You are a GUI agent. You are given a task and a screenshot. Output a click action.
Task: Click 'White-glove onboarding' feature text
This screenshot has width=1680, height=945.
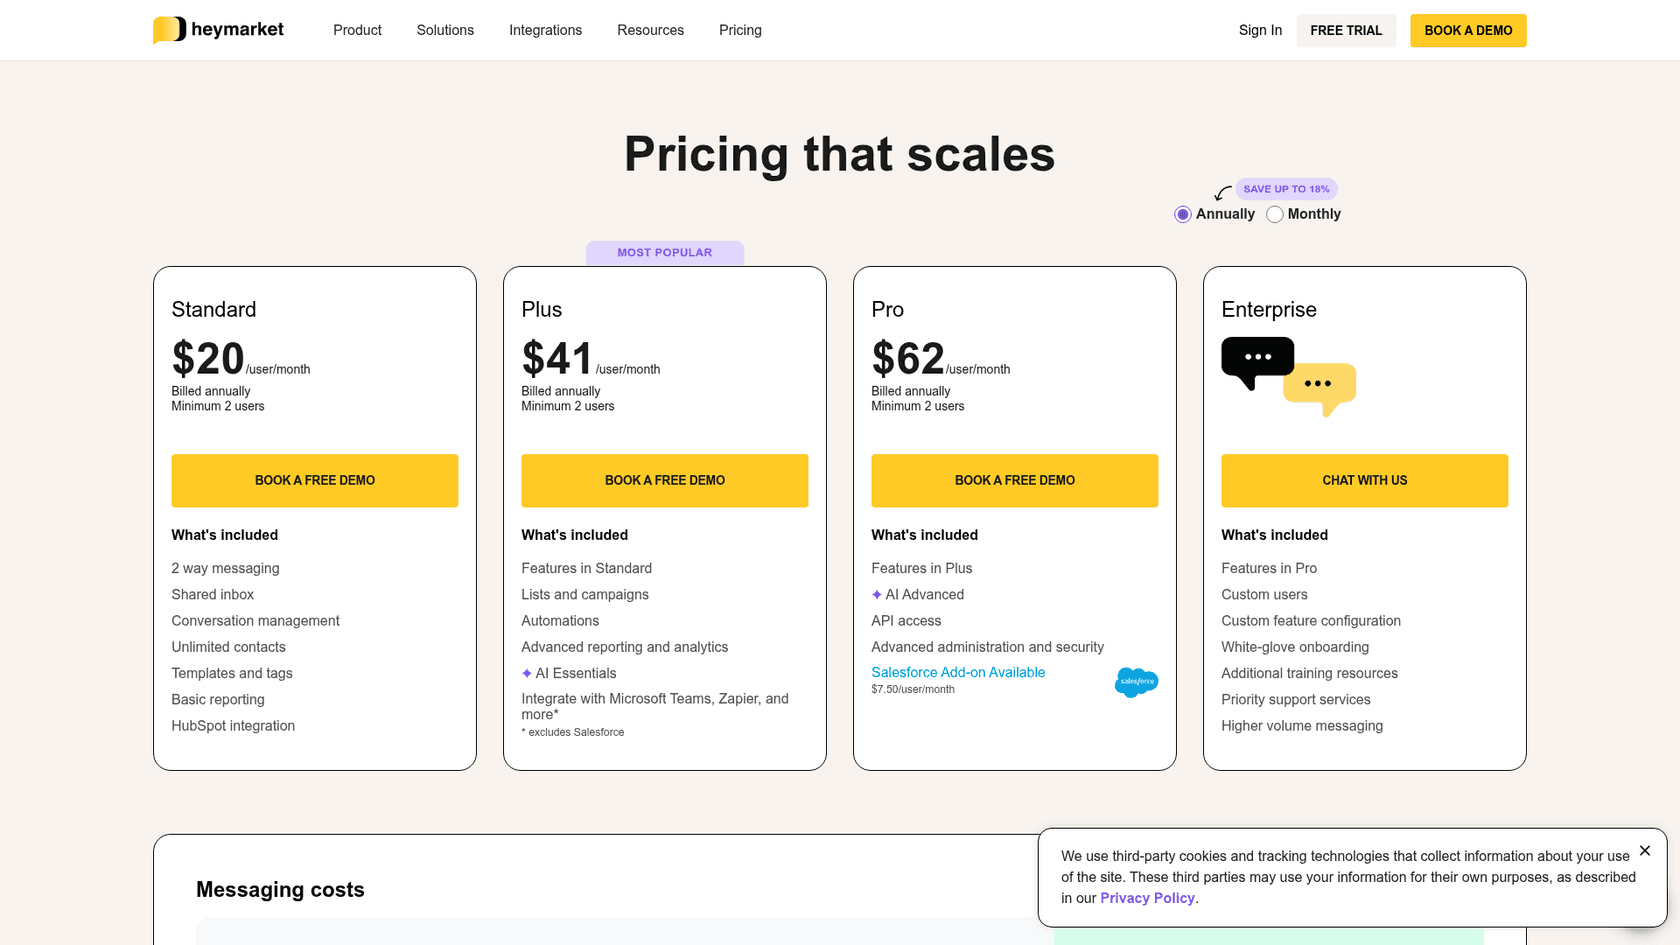pyautogui.click(x=1295, y=647)
